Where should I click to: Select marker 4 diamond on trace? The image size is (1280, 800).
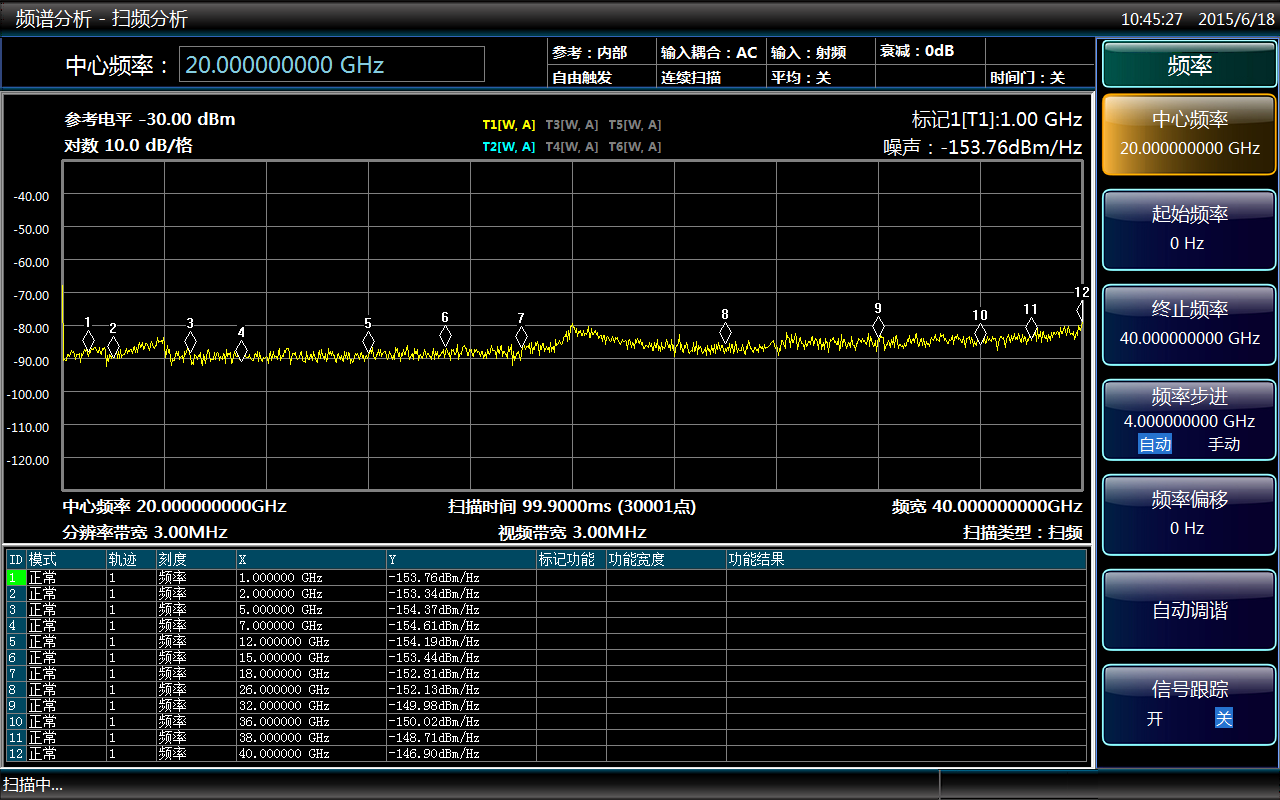pos(241,350)
